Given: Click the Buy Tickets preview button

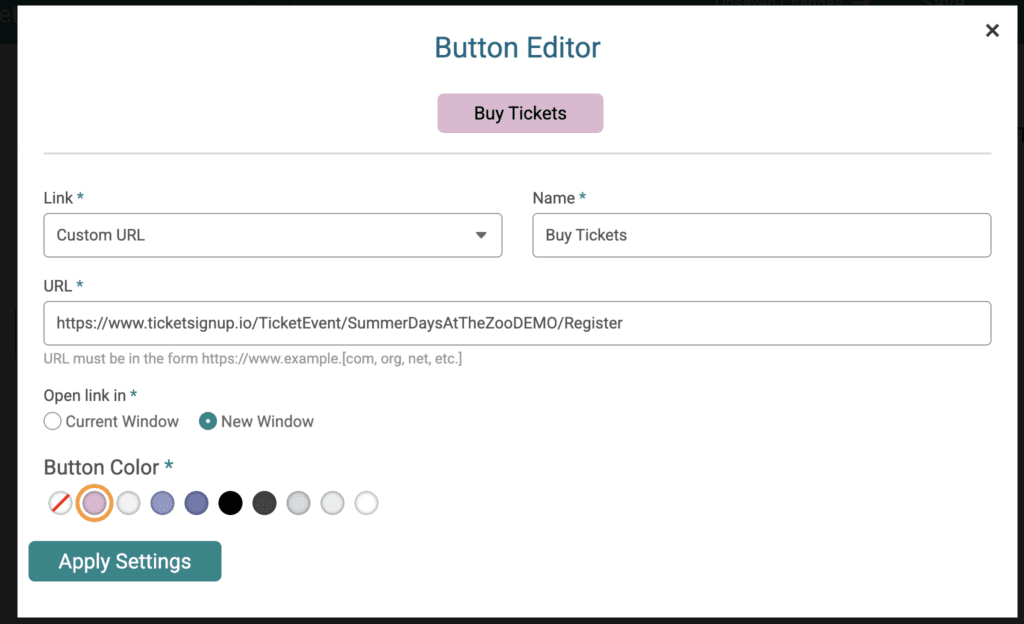Looking at the screenshot, I should point(520,113).
